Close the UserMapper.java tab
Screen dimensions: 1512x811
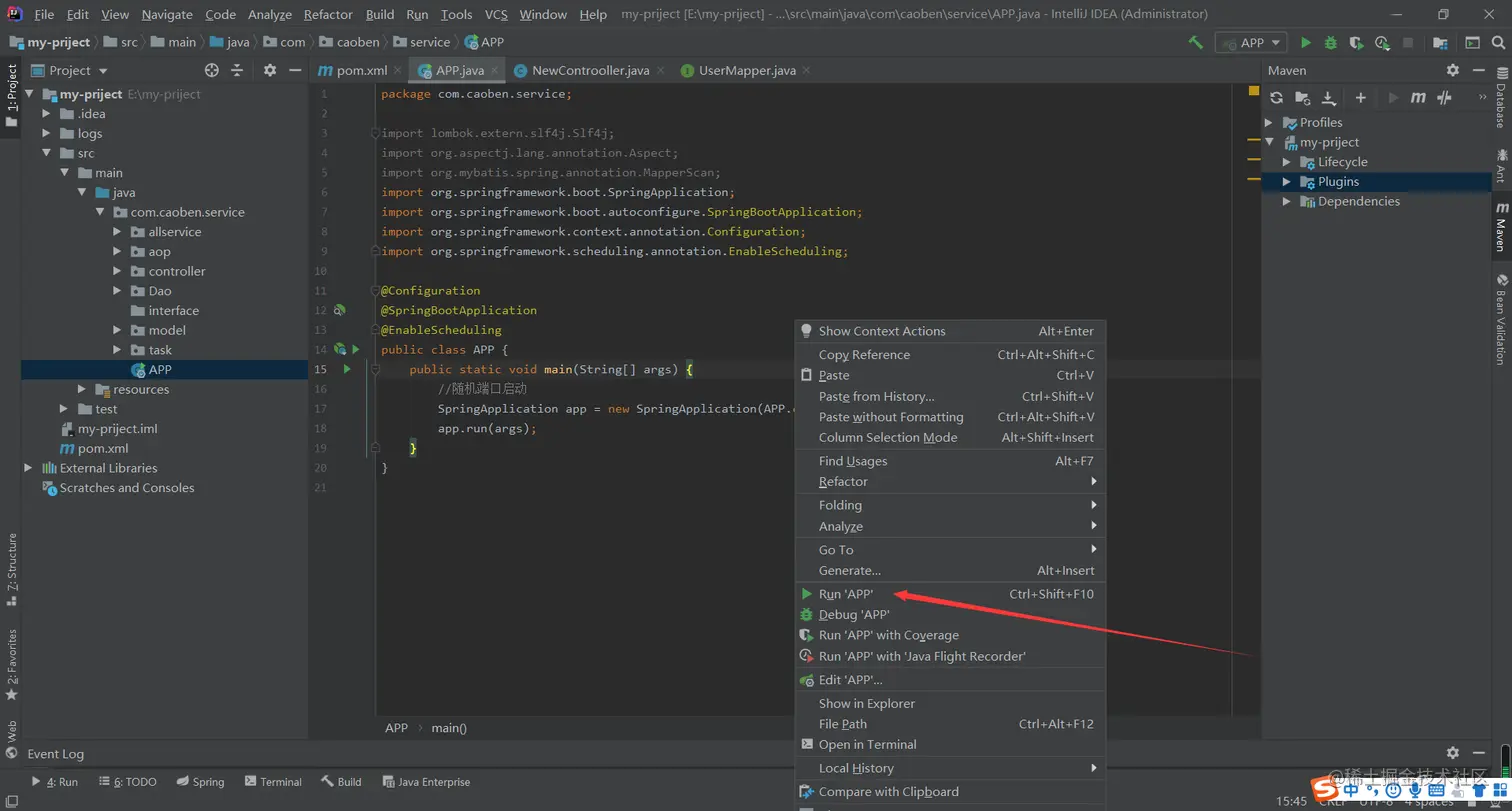pos(806,70)
